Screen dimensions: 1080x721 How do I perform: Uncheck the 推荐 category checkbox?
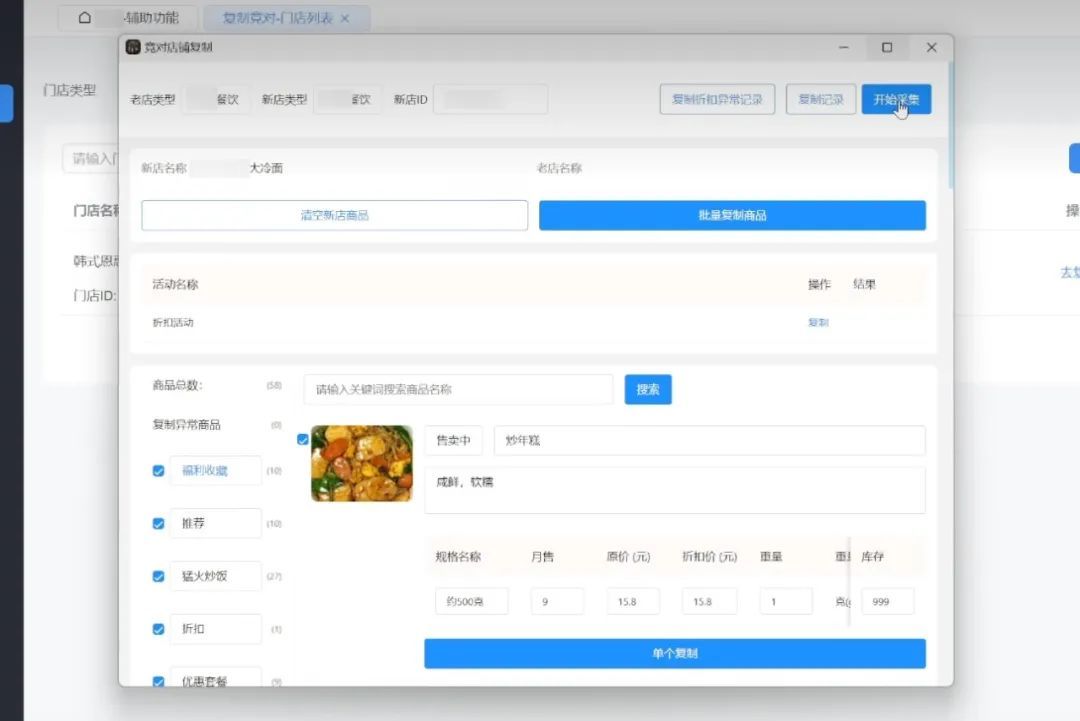tap(158, 523)
